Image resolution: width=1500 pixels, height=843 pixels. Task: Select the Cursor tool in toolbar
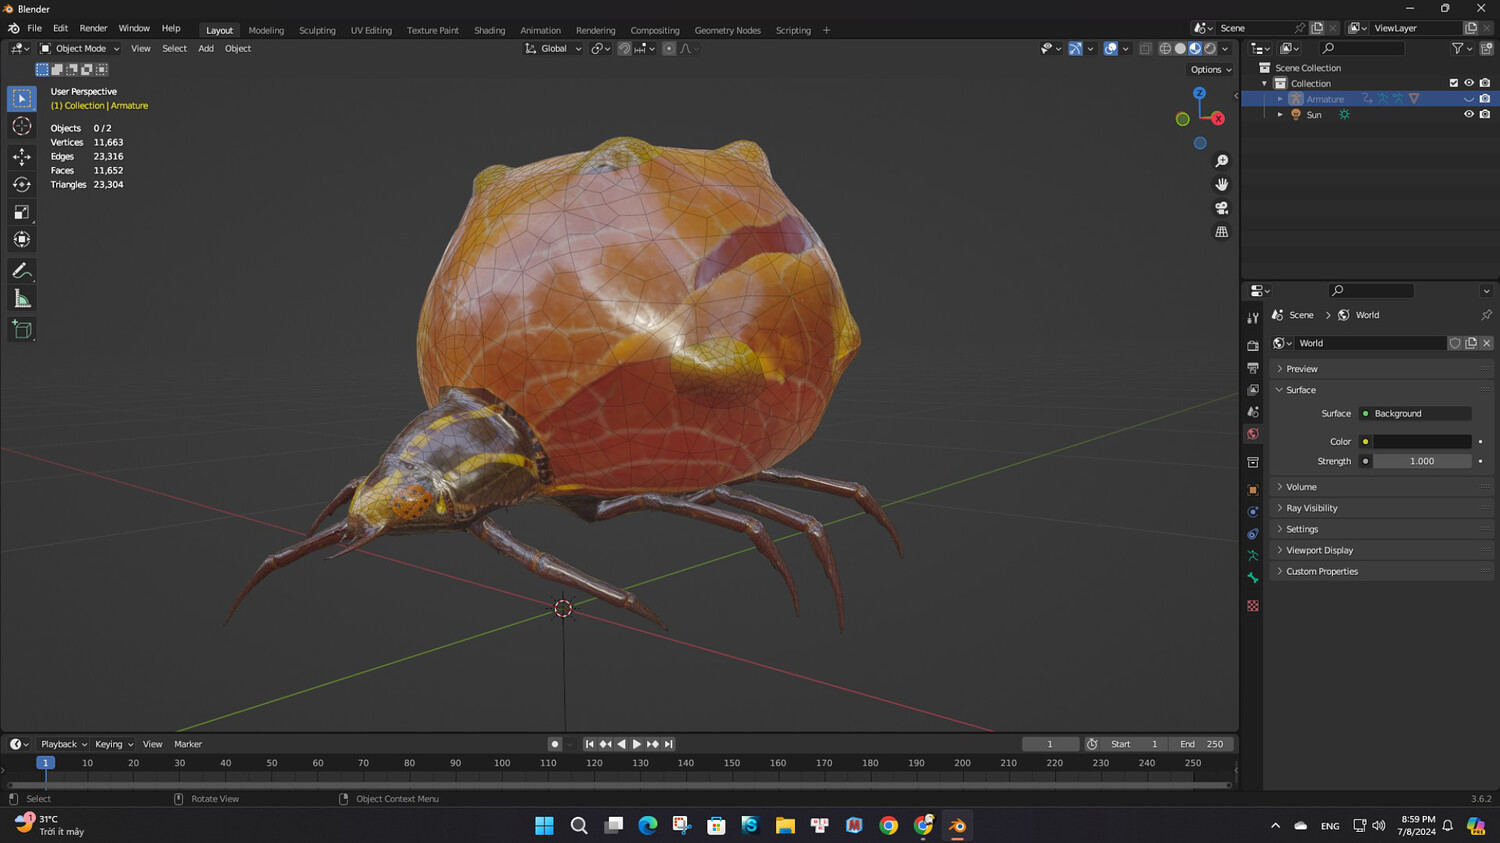pos(22,126)
